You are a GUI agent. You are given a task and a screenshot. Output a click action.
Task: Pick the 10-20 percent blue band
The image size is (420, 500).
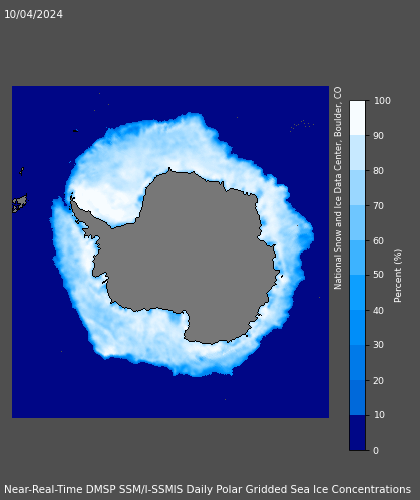(x=357, y=398)
